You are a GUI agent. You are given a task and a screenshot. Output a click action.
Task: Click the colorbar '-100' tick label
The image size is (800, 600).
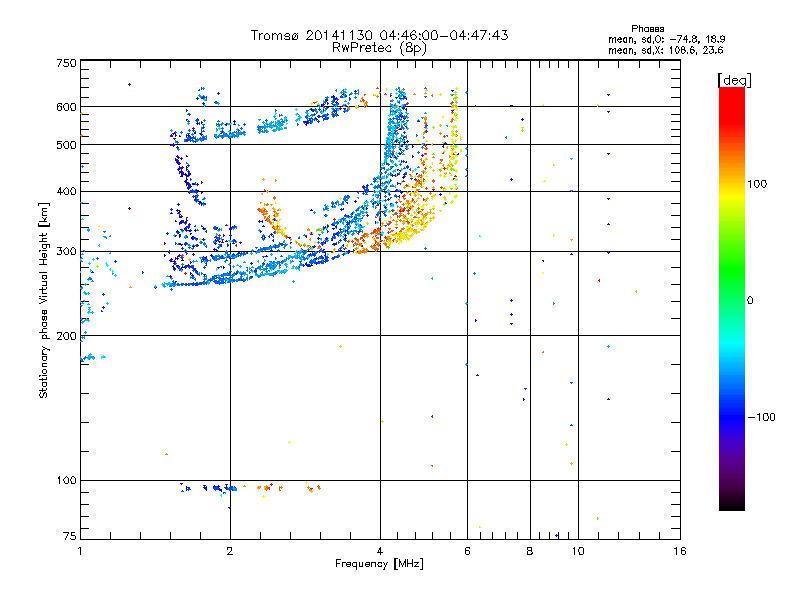pos(762,417)
